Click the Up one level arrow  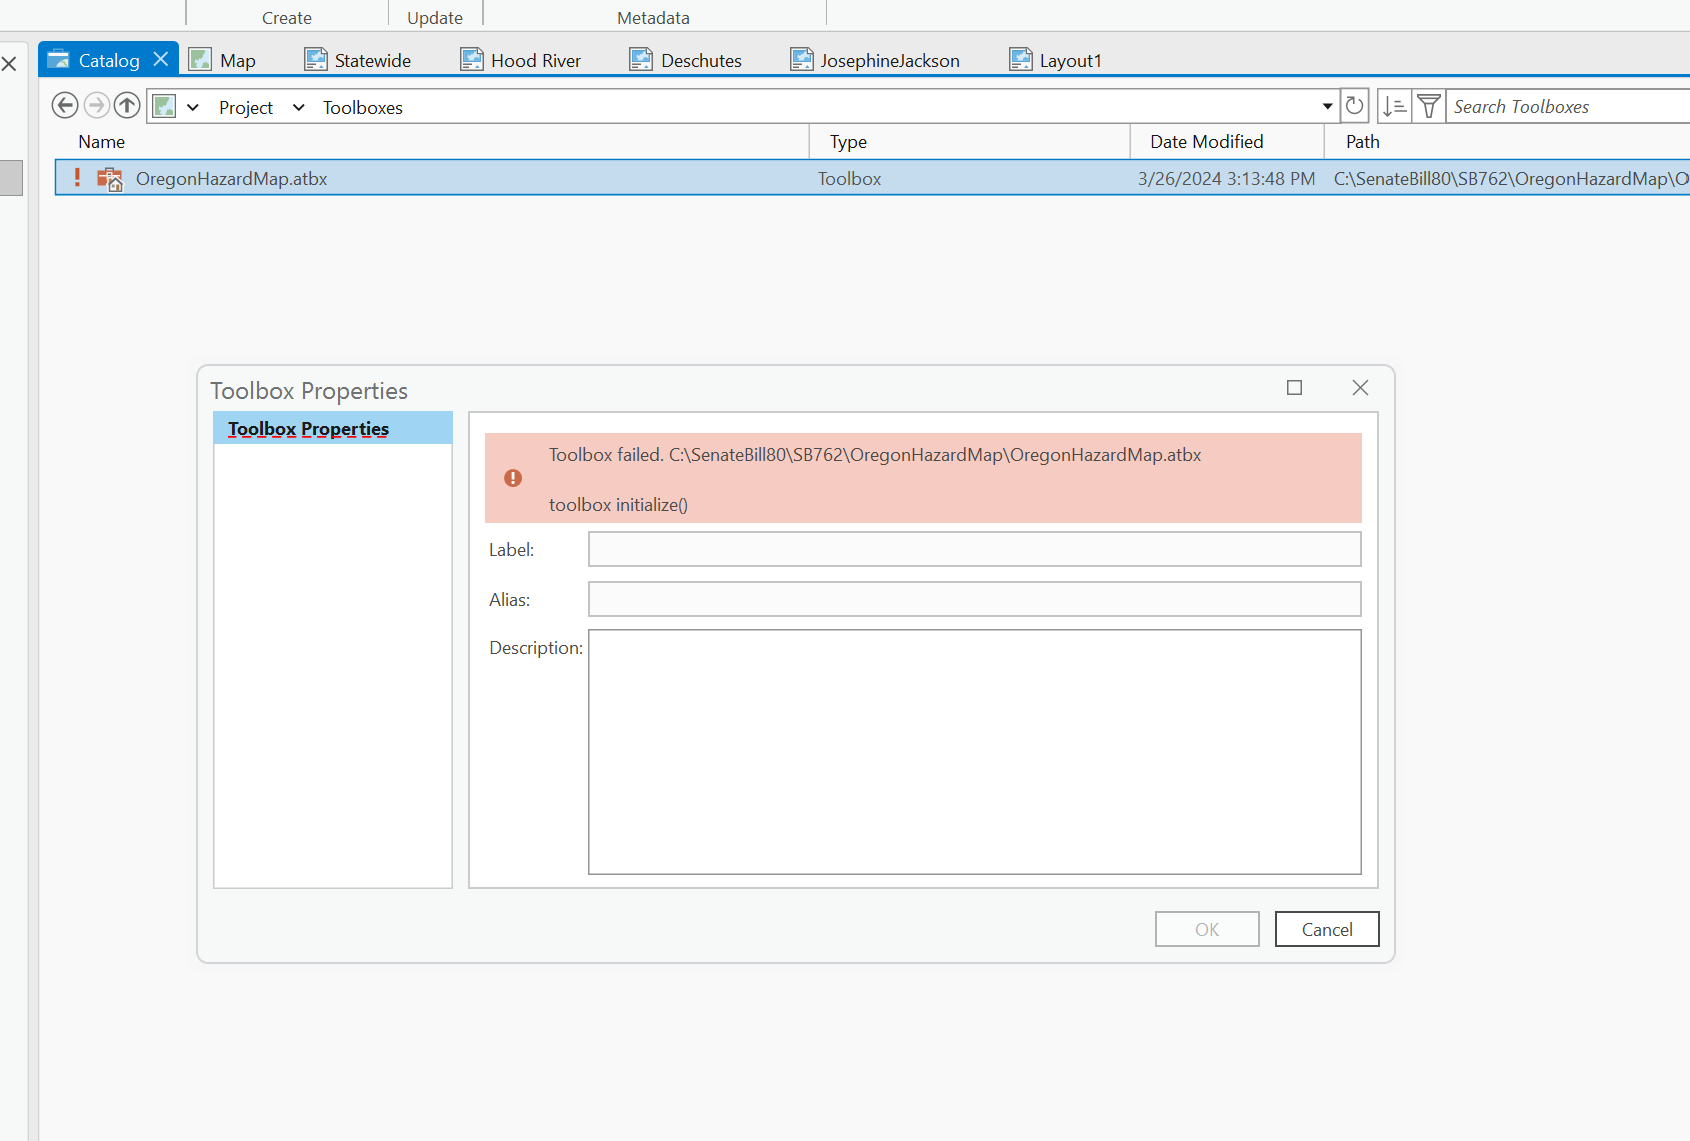point(127,105)
